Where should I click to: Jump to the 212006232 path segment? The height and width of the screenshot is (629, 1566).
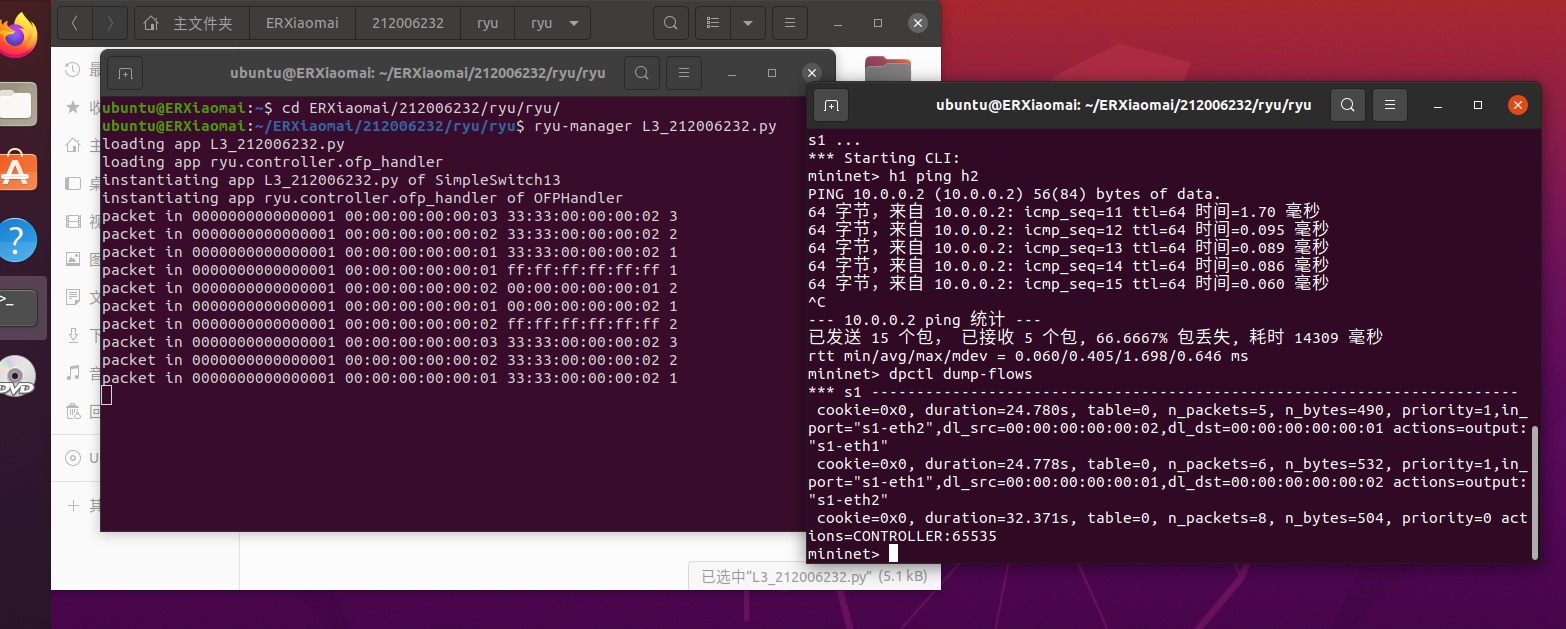[407, 22]
